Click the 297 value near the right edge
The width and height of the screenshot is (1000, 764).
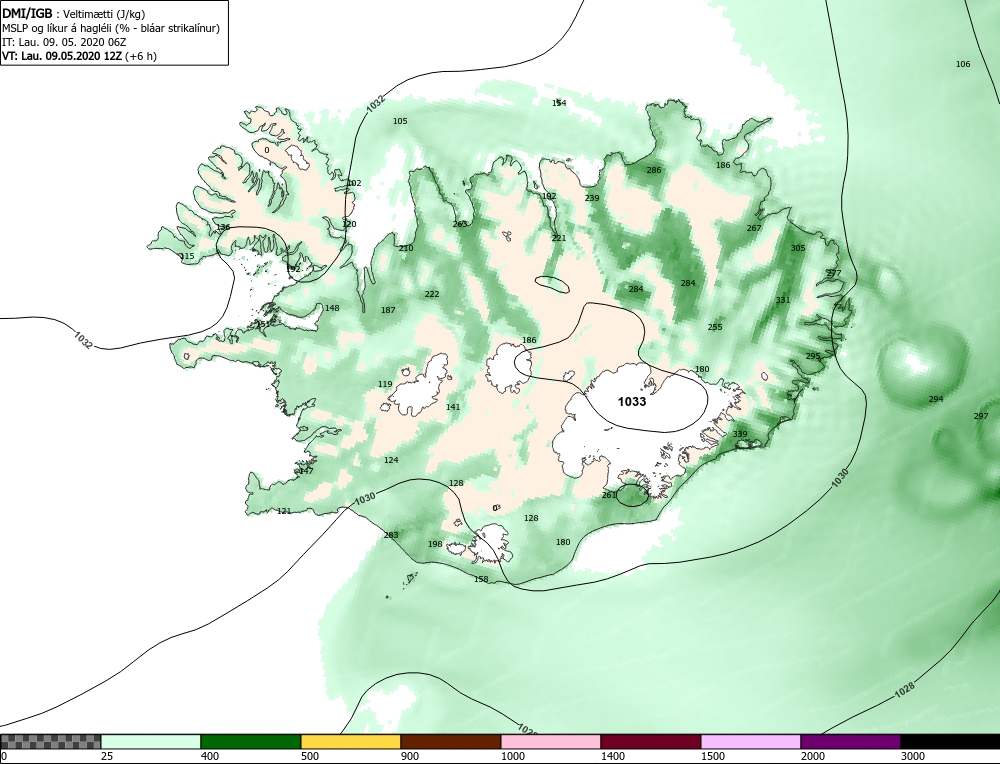[981, 416]
